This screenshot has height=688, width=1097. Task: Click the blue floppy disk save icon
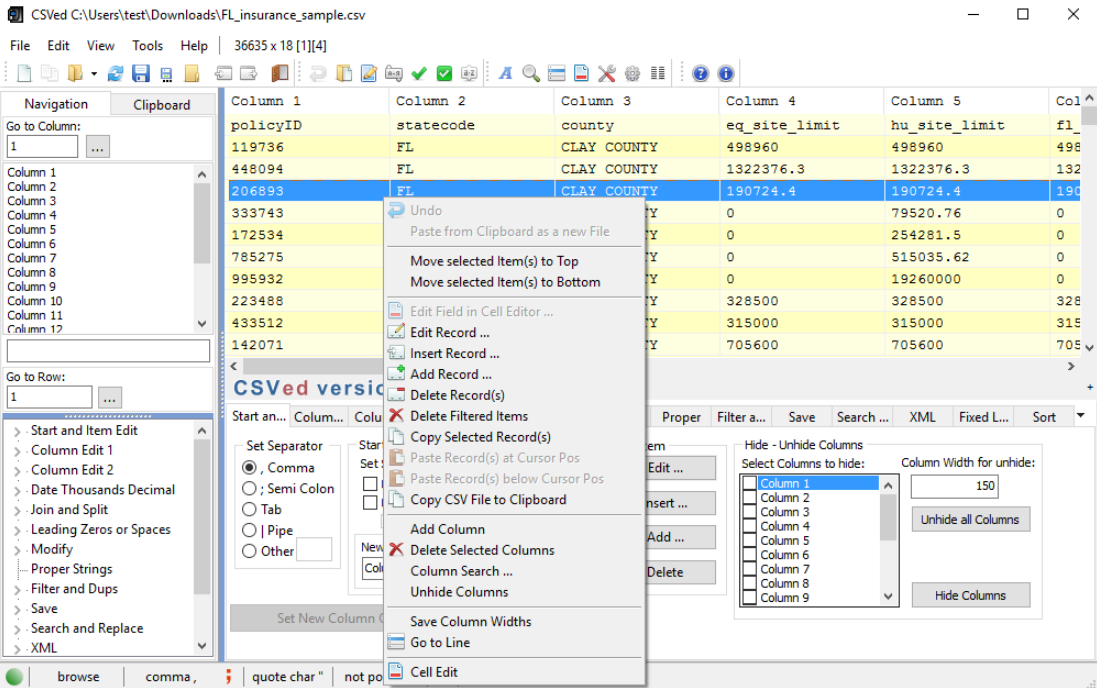pyautogui.click(x=141, y=73)
